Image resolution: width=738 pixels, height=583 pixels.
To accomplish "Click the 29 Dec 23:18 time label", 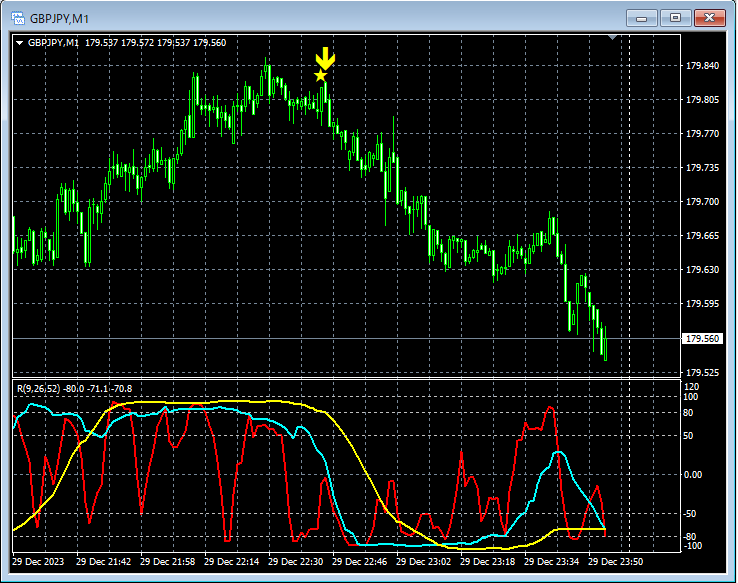I will [488, 561].
